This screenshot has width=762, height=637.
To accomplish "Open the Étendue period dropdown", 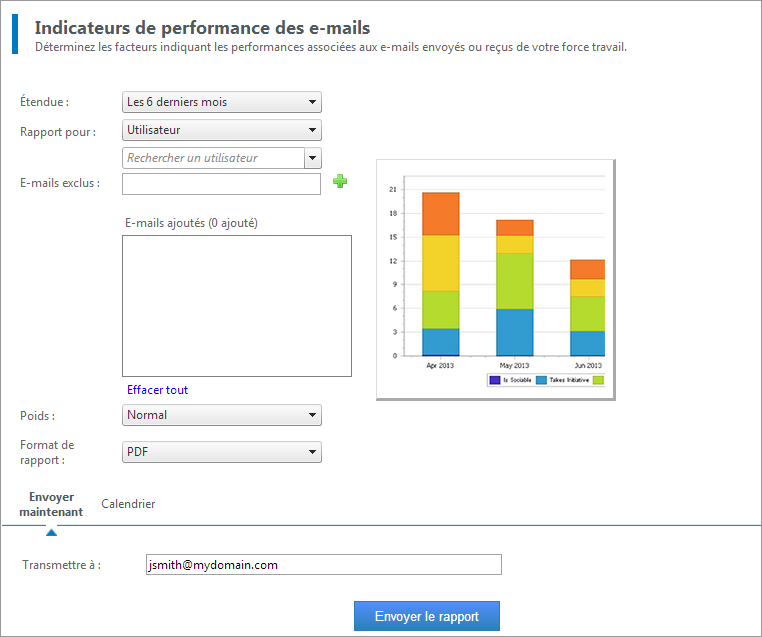I will 222,102.
